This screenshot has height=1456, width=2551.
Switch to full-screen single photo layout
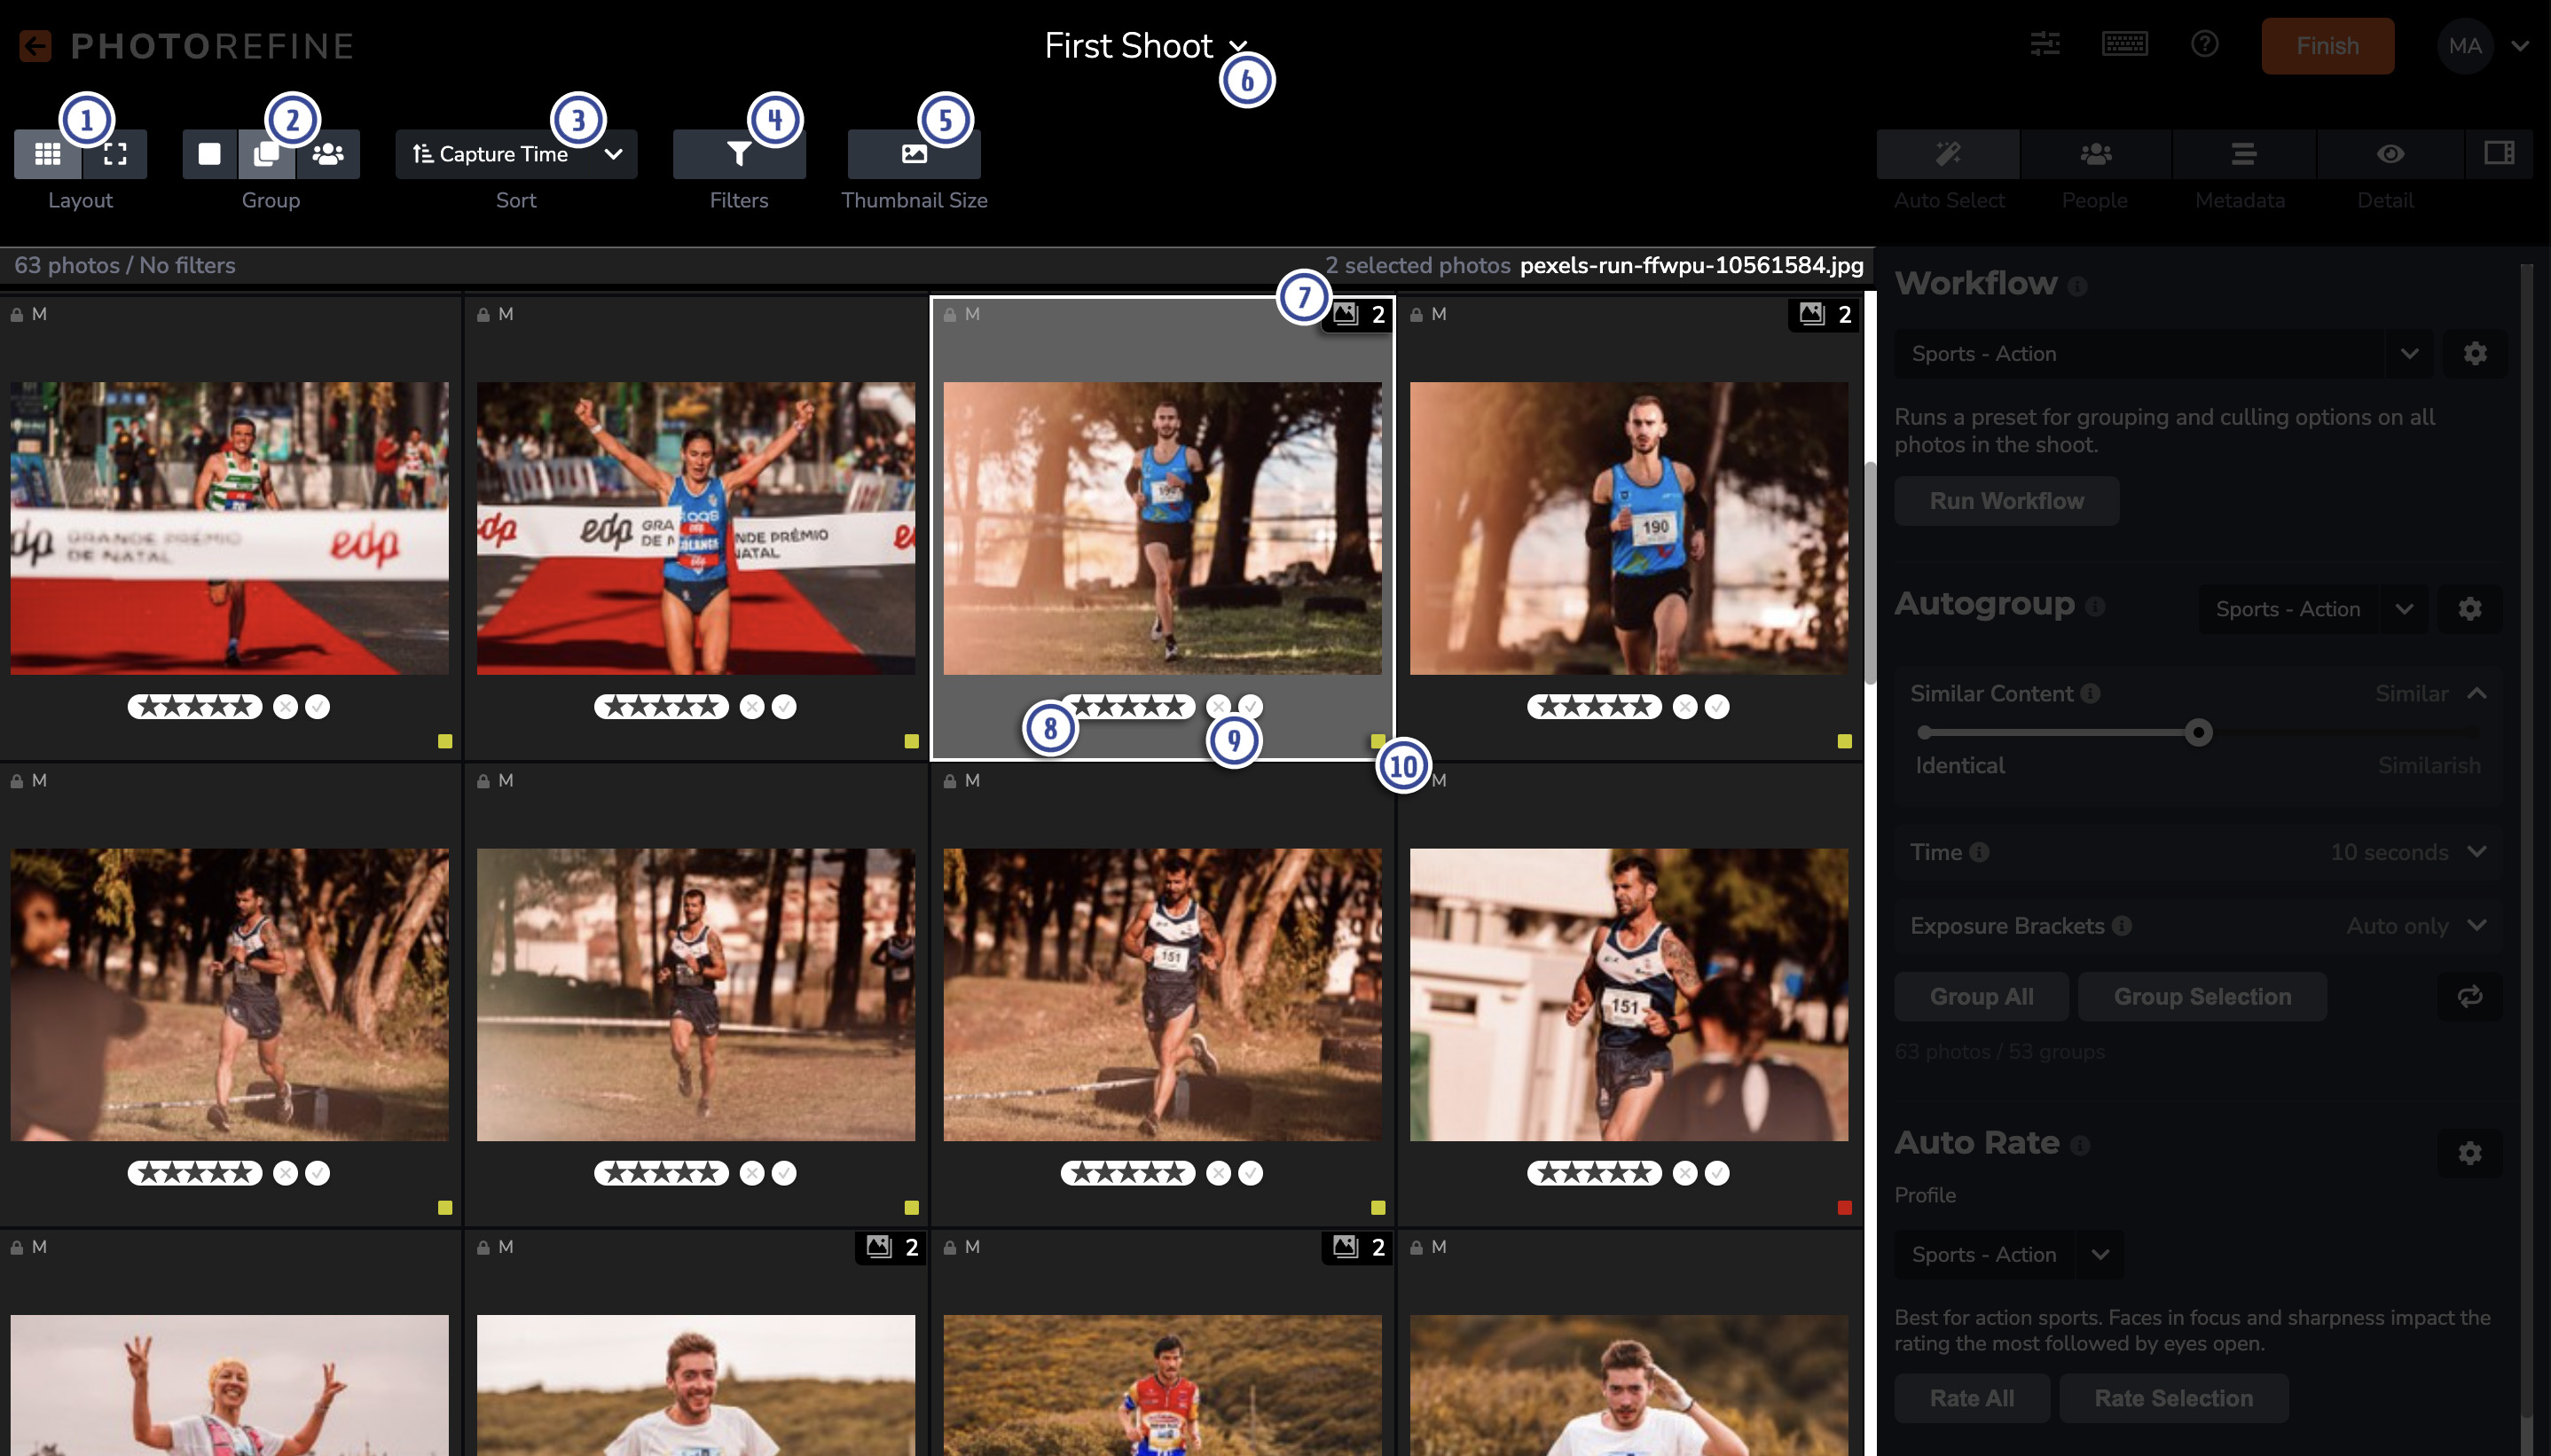click(115, 154)
